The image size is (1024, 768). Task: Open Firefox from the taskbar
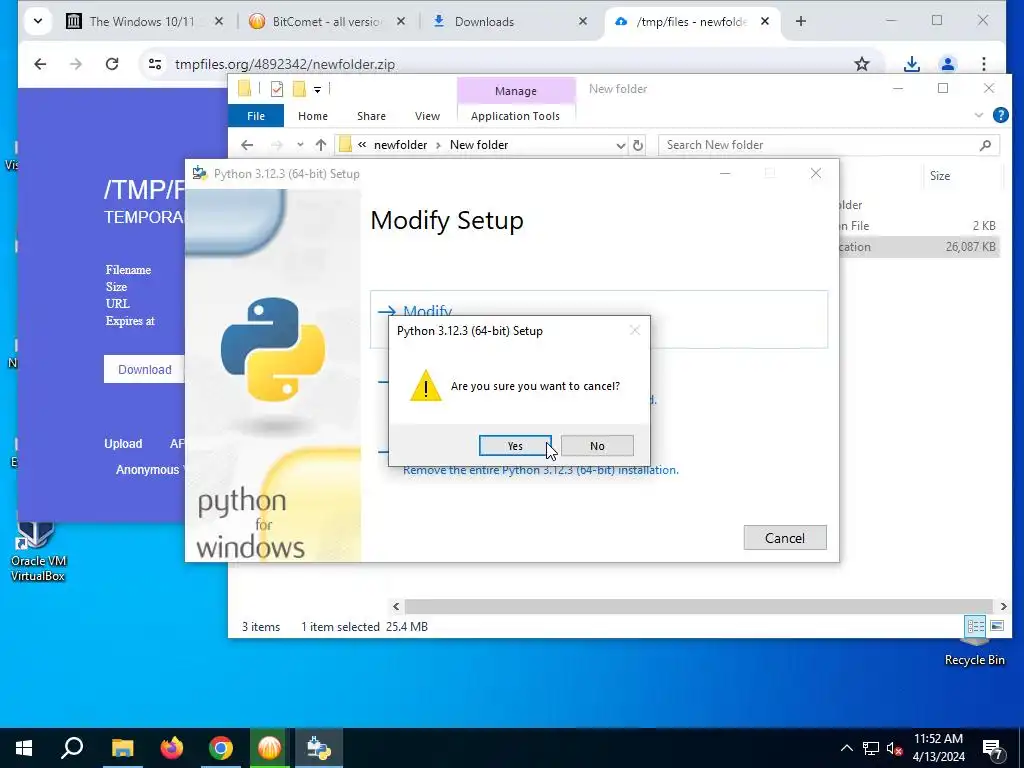coord(172,748)
